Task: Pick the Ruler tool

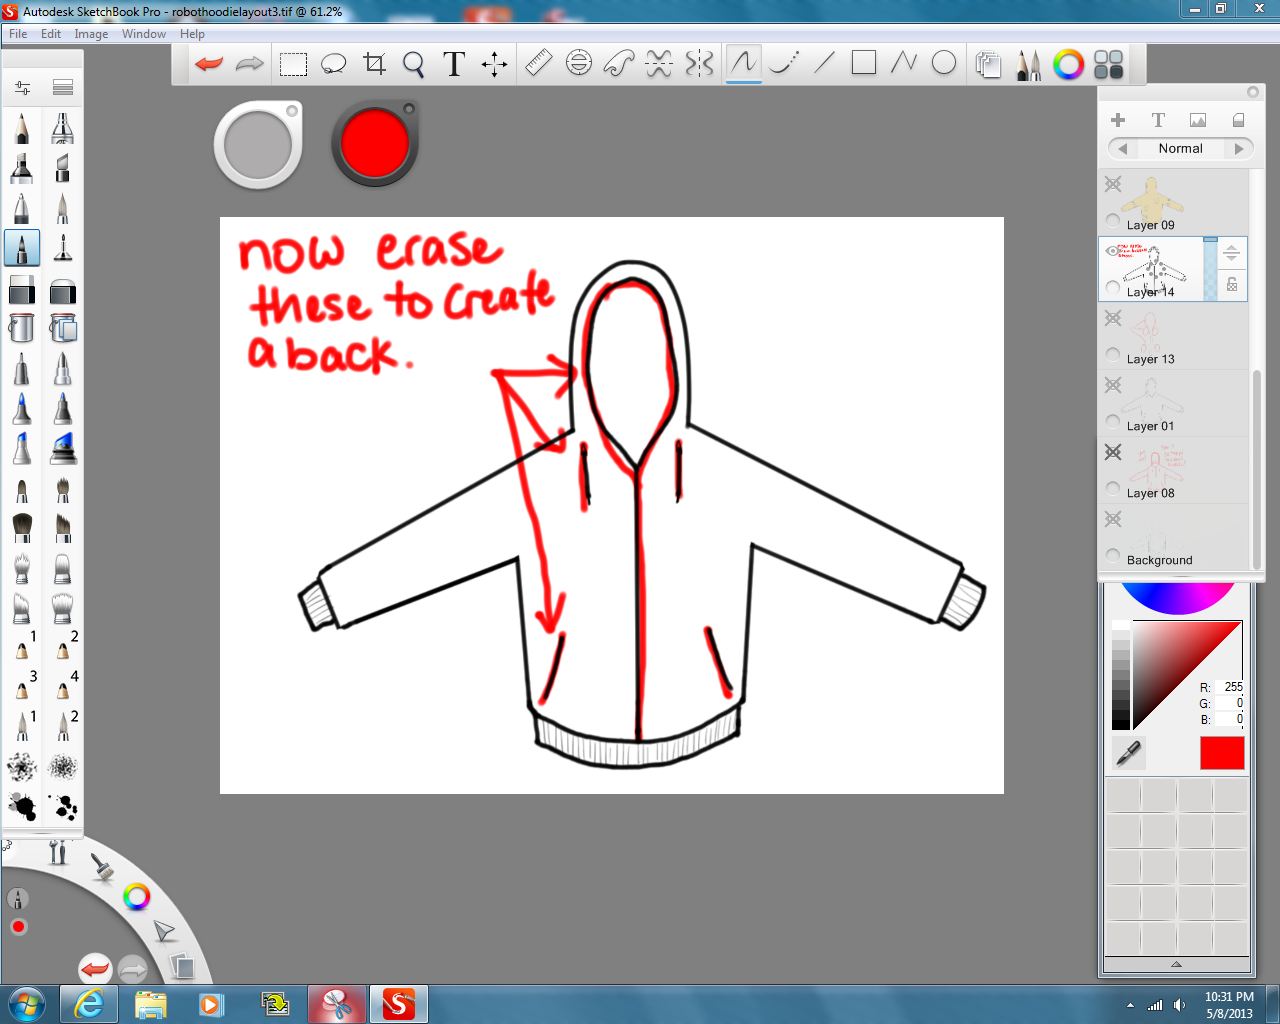Action: [539, 63]
